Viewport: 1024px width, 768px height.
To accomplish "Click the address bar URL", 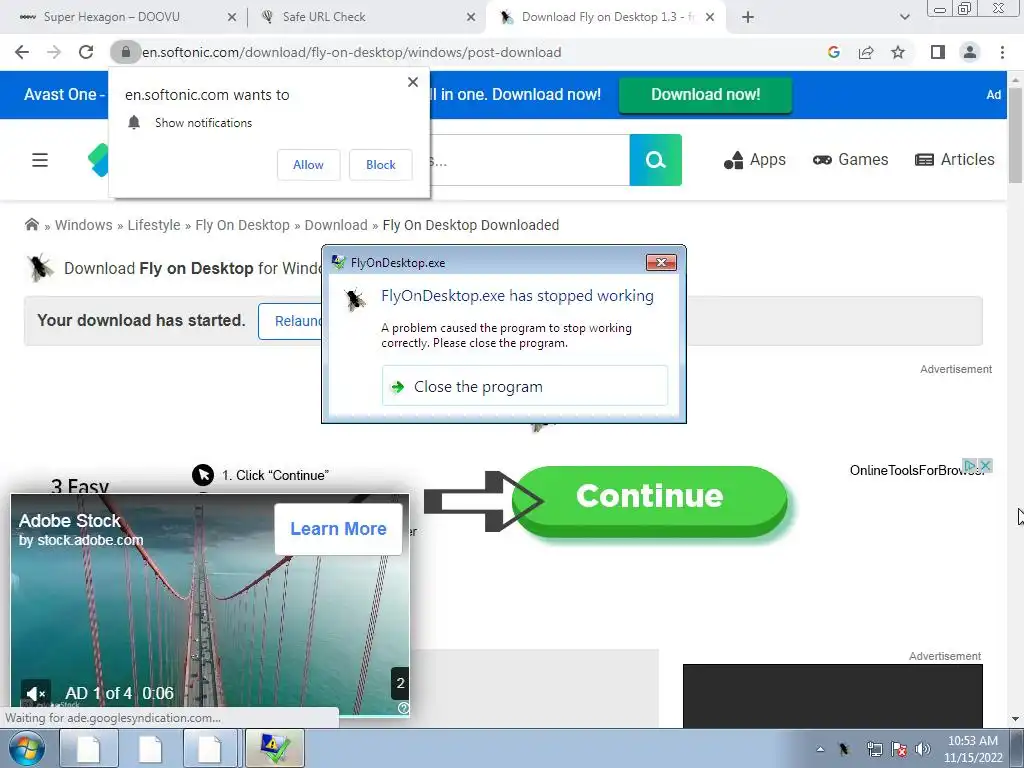I will (x=351, y=52).
